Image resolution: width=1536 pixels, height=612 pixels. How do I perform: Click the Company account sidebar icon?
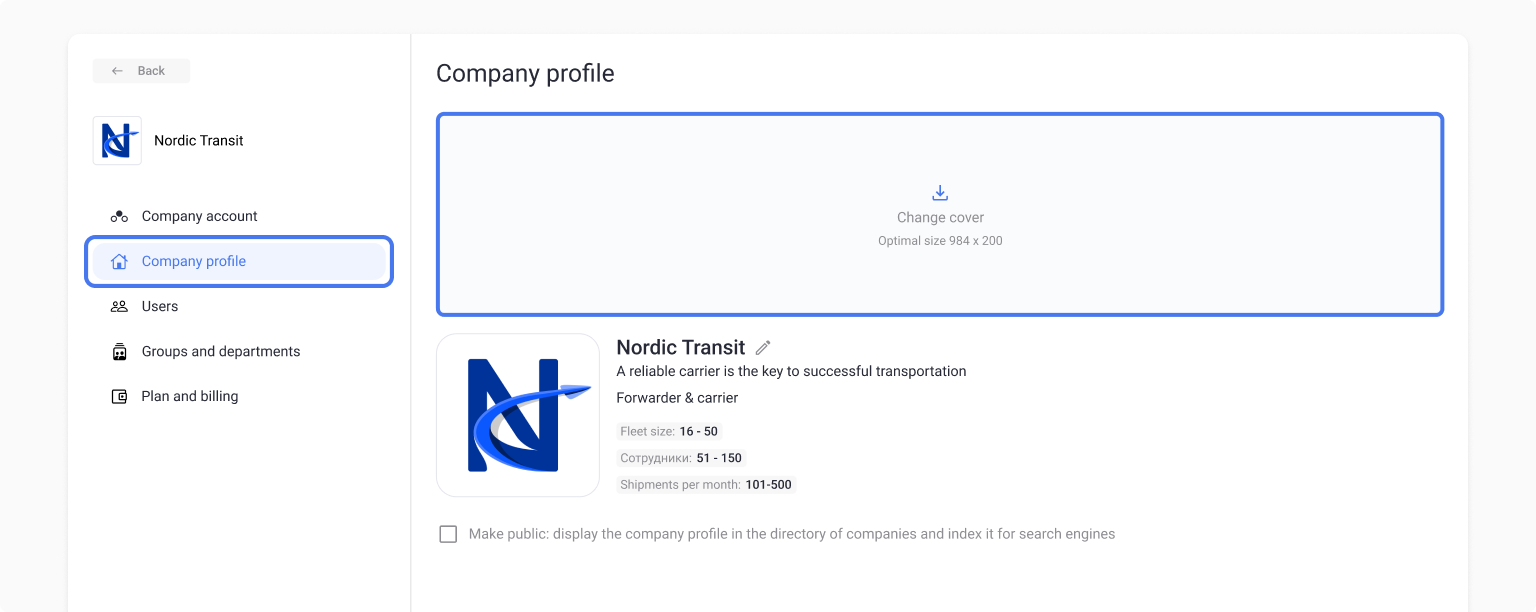point(119,216)
